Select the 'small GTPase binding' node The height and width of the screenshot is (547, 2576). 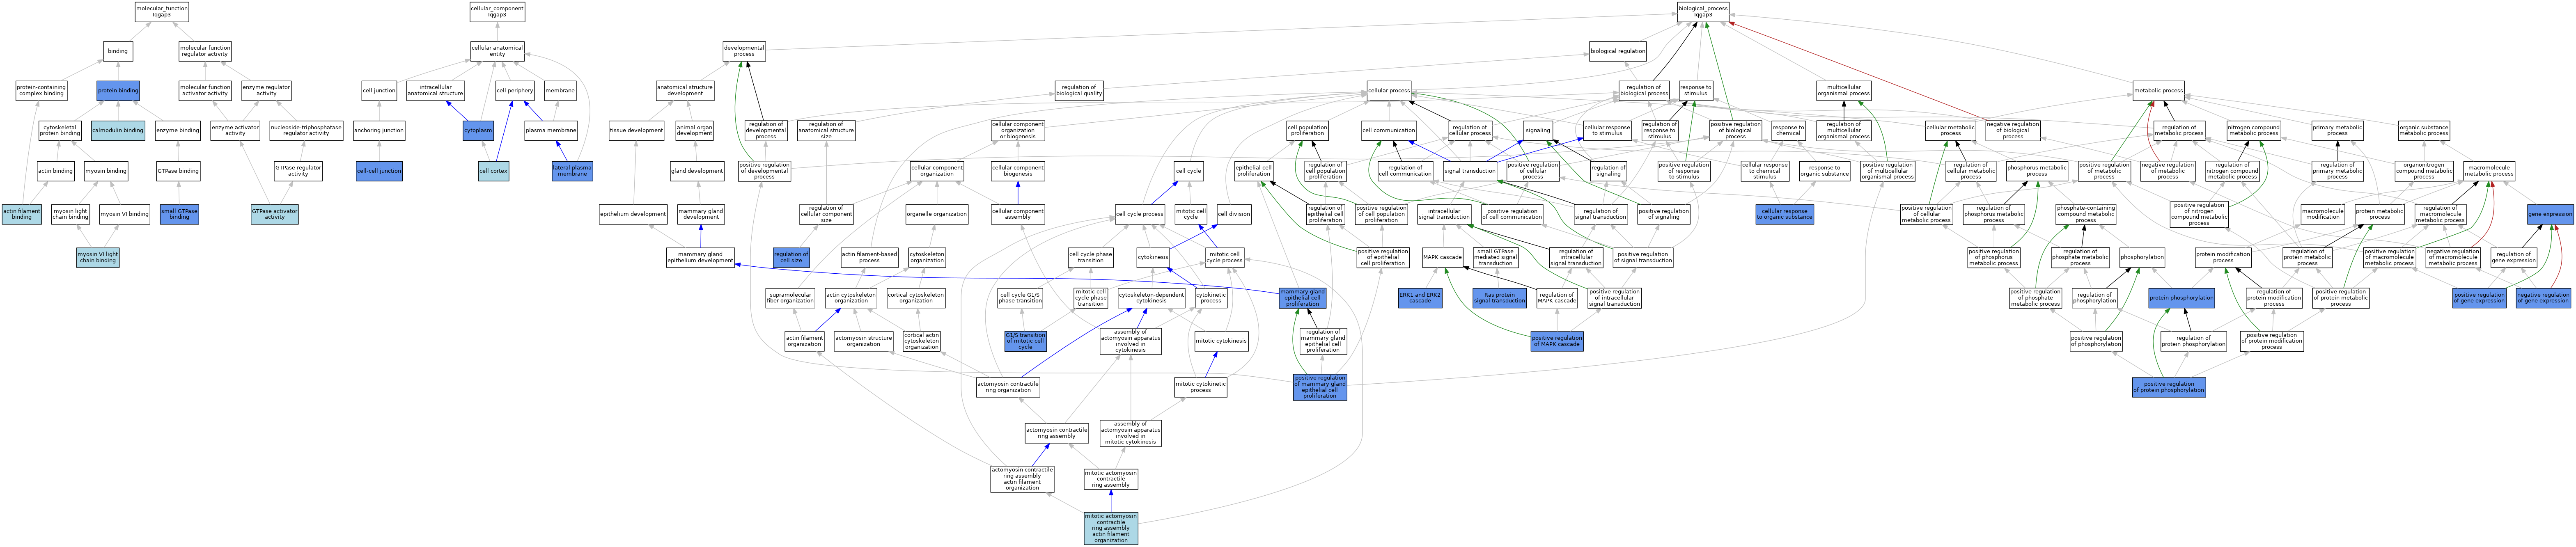pos(179,214)
